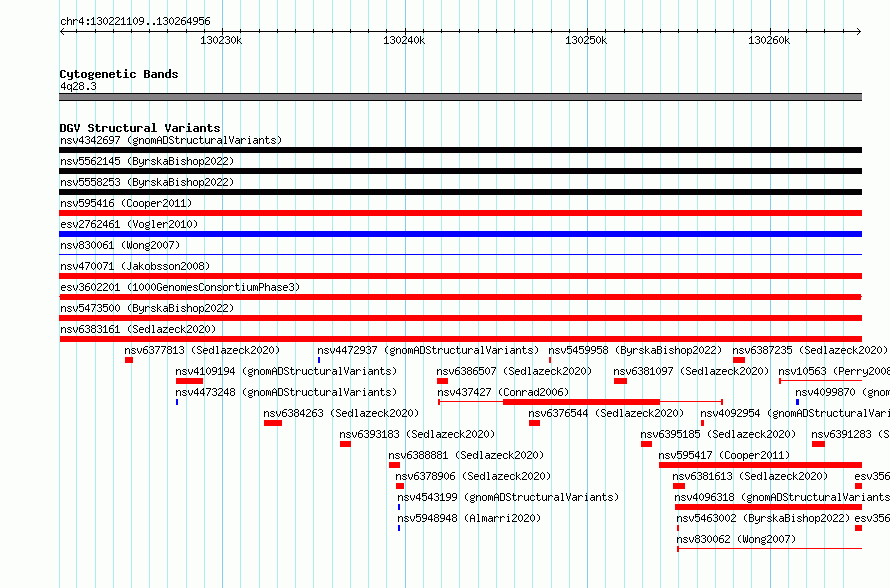The height and width of the screenshot is (588, 890).
Task: Open nsv6387235 Sedlazeck2020 label
Action: coord(810,350)
